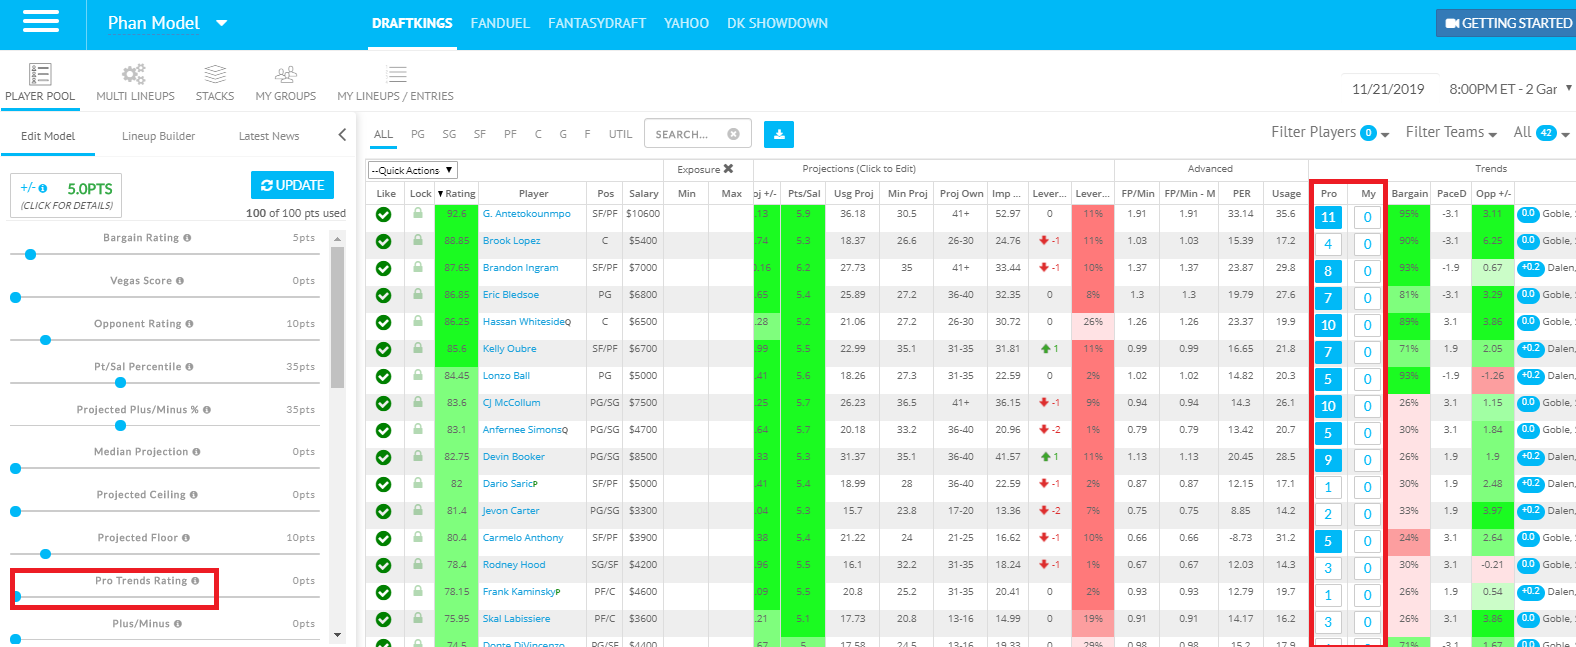Toggle like for Devin Booker
This screenshot has width=1576, height=647.
pyautogui.click(x=383, y=457)
